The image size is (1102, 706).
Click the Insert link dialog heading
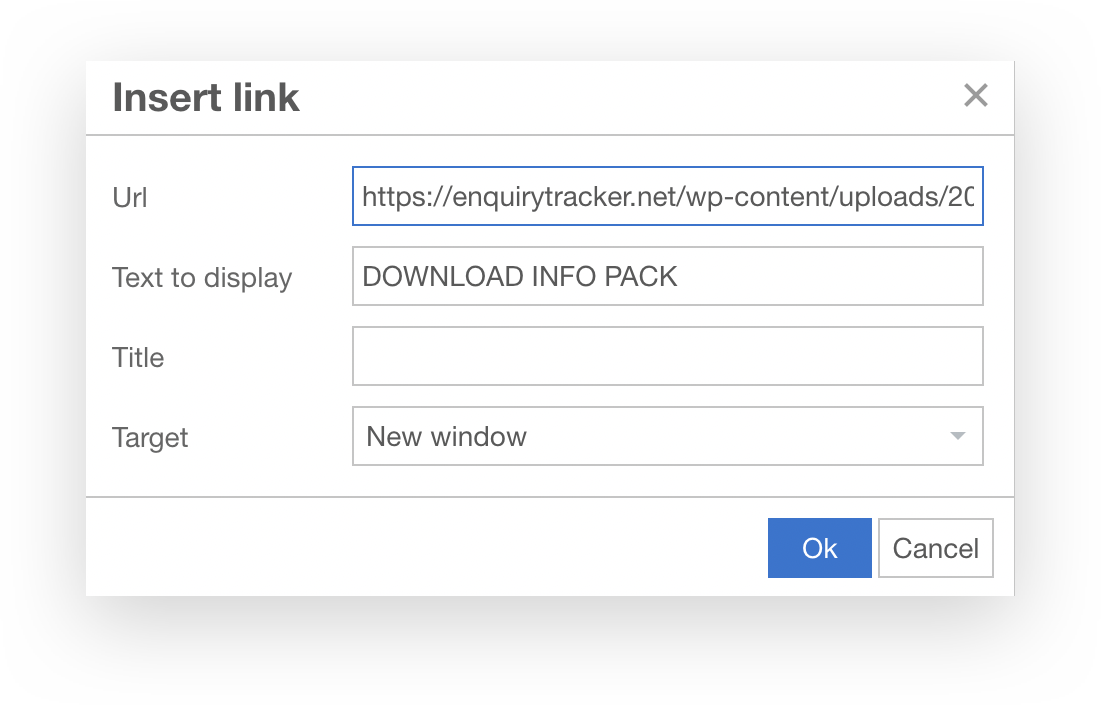(x=206, y=97)
